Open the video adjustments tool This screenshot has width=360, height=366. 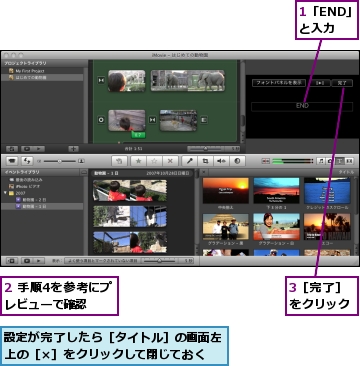click(237, 161)
